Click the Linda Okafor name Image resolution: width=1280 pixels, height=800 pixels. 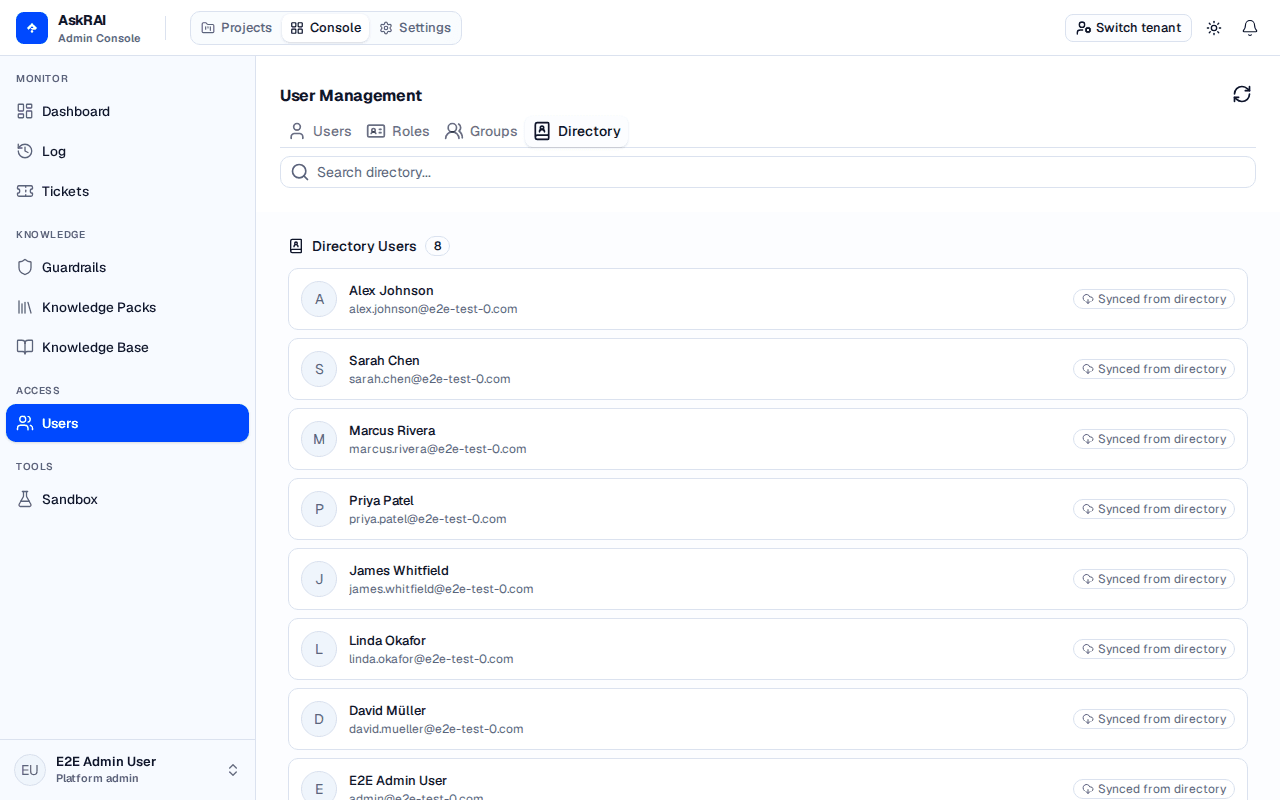(x=387, y=641)
